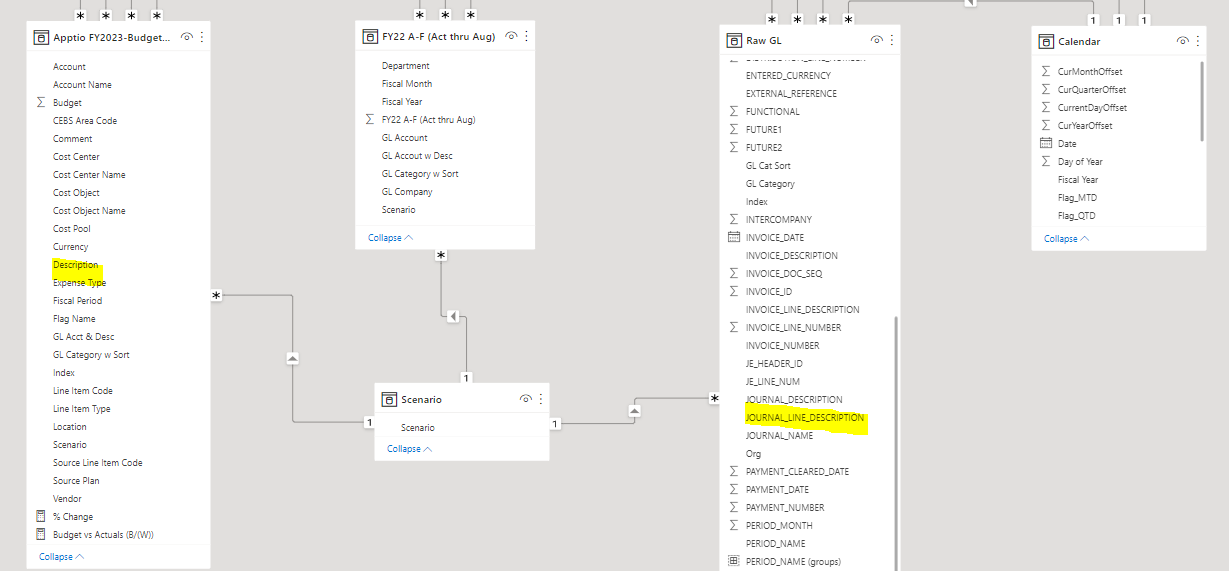
Task: Click the Apptio FY2023-Budget table header icon
Action: [x=41, y=37]
